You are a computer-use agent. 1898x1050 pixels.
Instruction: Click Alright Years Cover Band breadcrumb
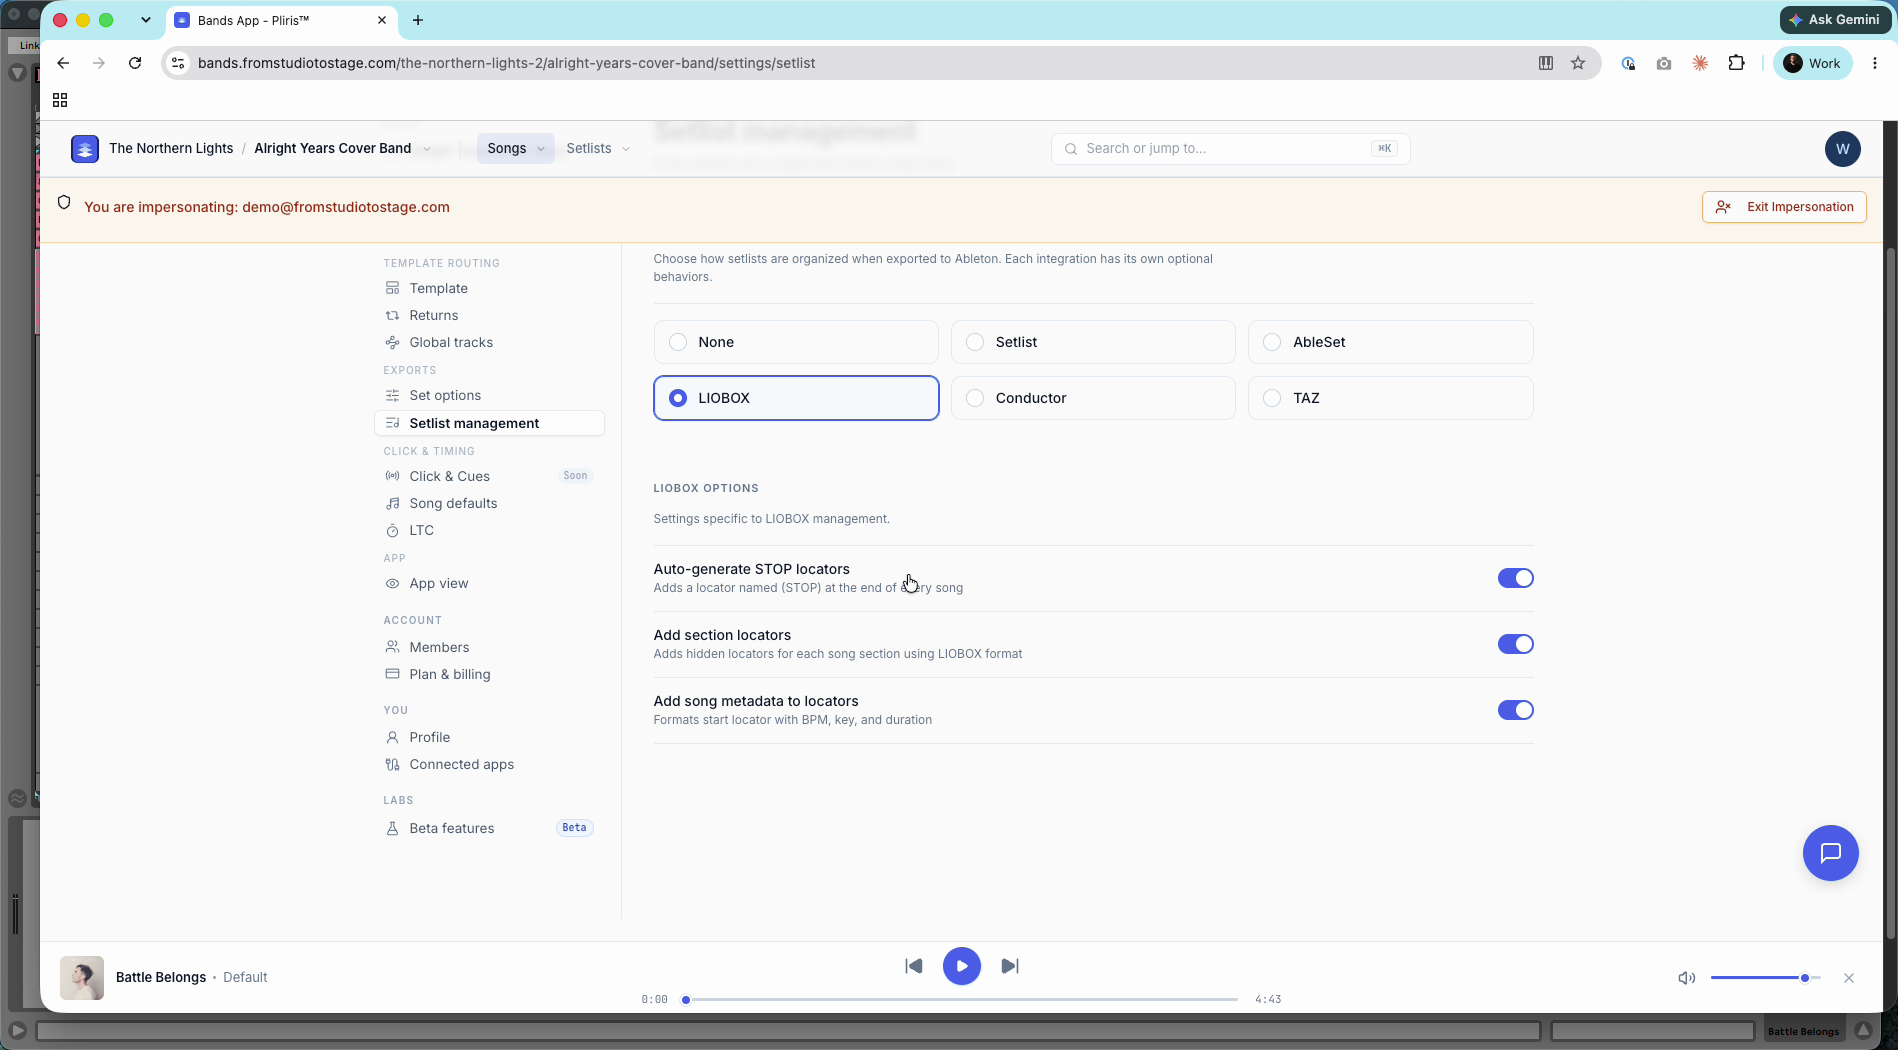(x=333, y=148)
